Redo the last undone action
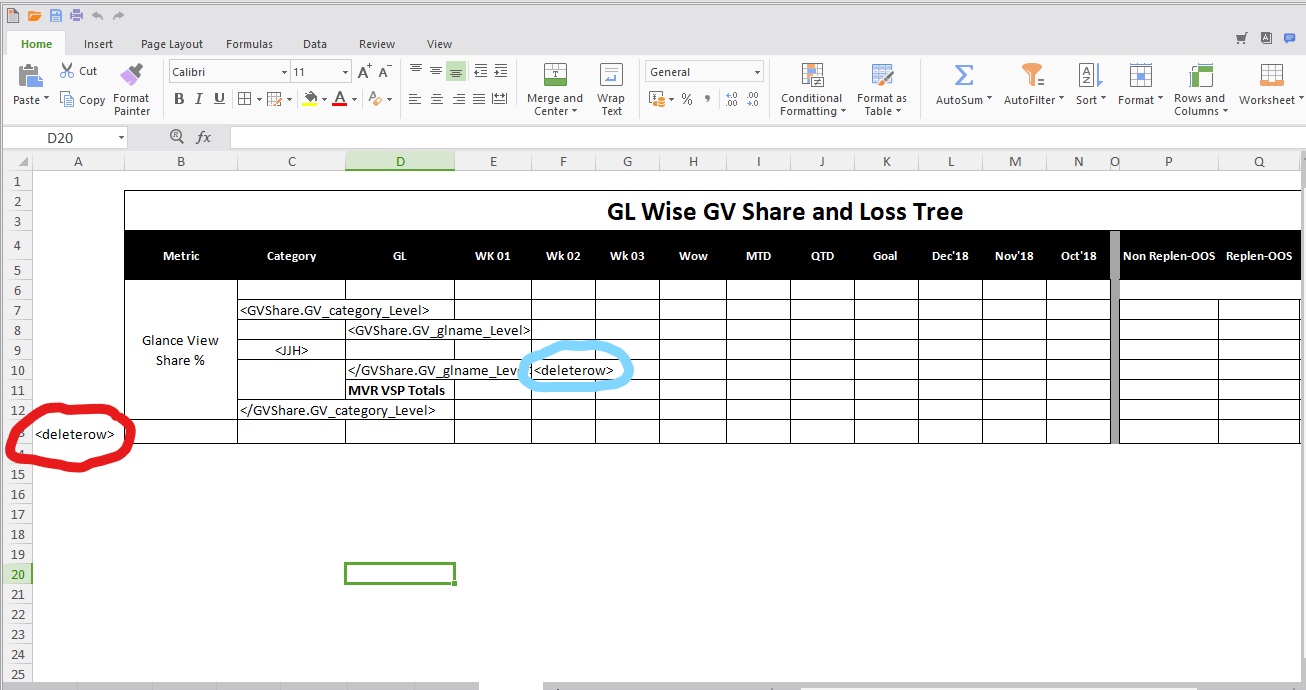This screenshot has height=690, width=1306. [118, 15]
